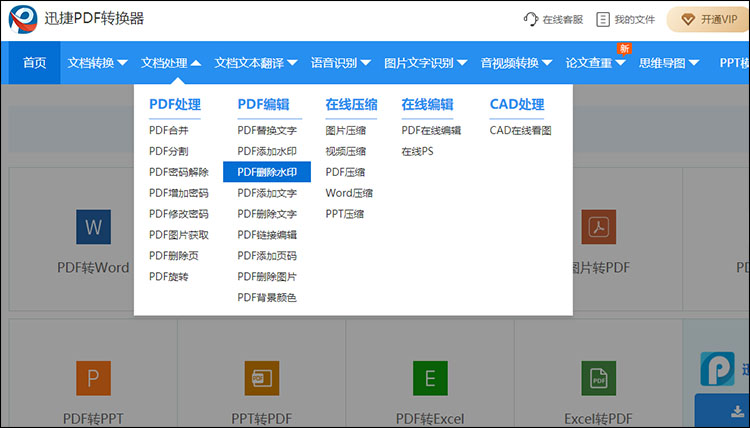Open PDF在线编辑 option
This screenshot has height=428, width=750.
click(431, 130)
